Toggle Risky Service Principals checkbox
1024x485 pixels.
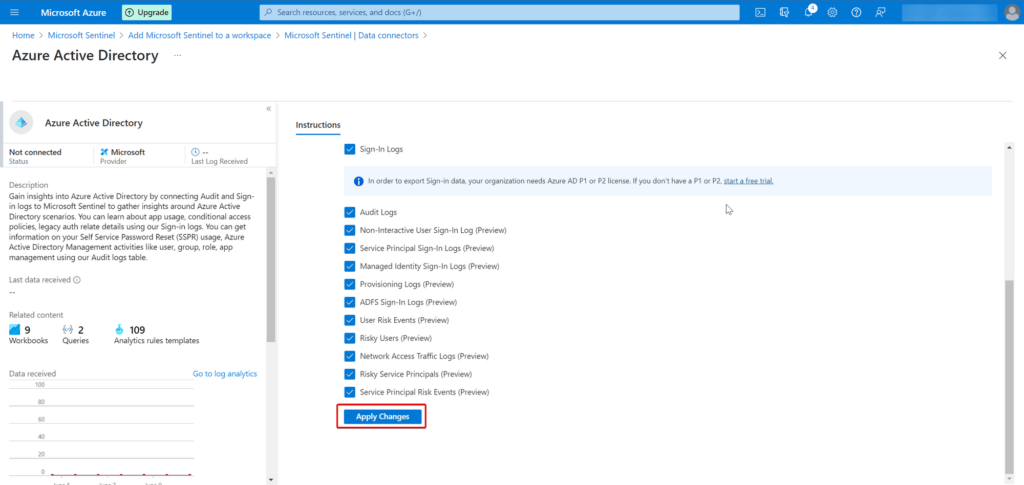pyautogui.click(x=349, y=374)
